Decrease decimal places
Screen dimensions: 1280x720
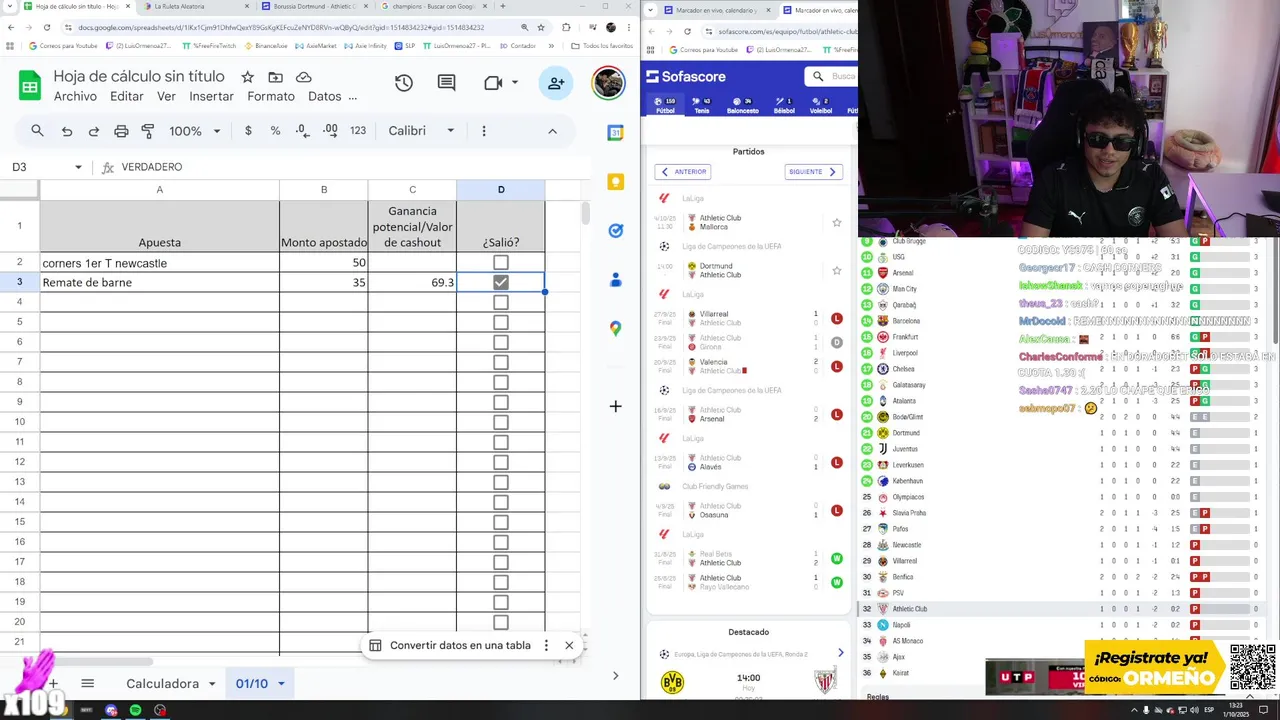303,131
